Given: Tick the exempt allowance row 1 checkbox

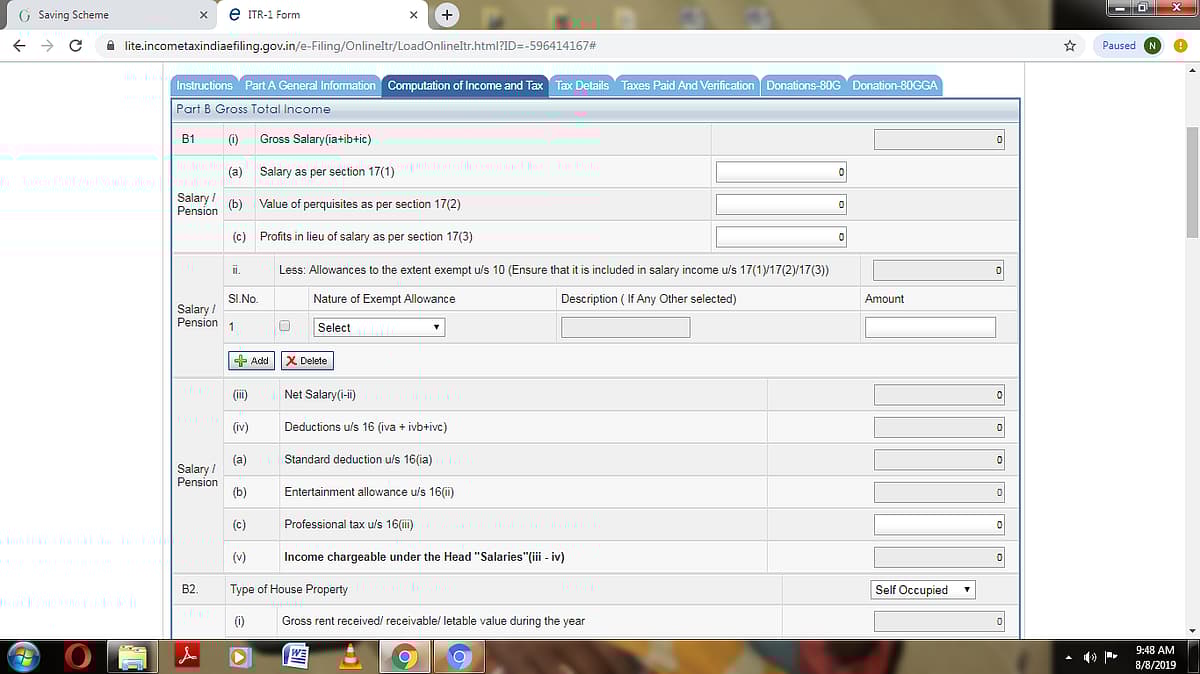Looking at the screenshot, I should (x=285, y=326).
